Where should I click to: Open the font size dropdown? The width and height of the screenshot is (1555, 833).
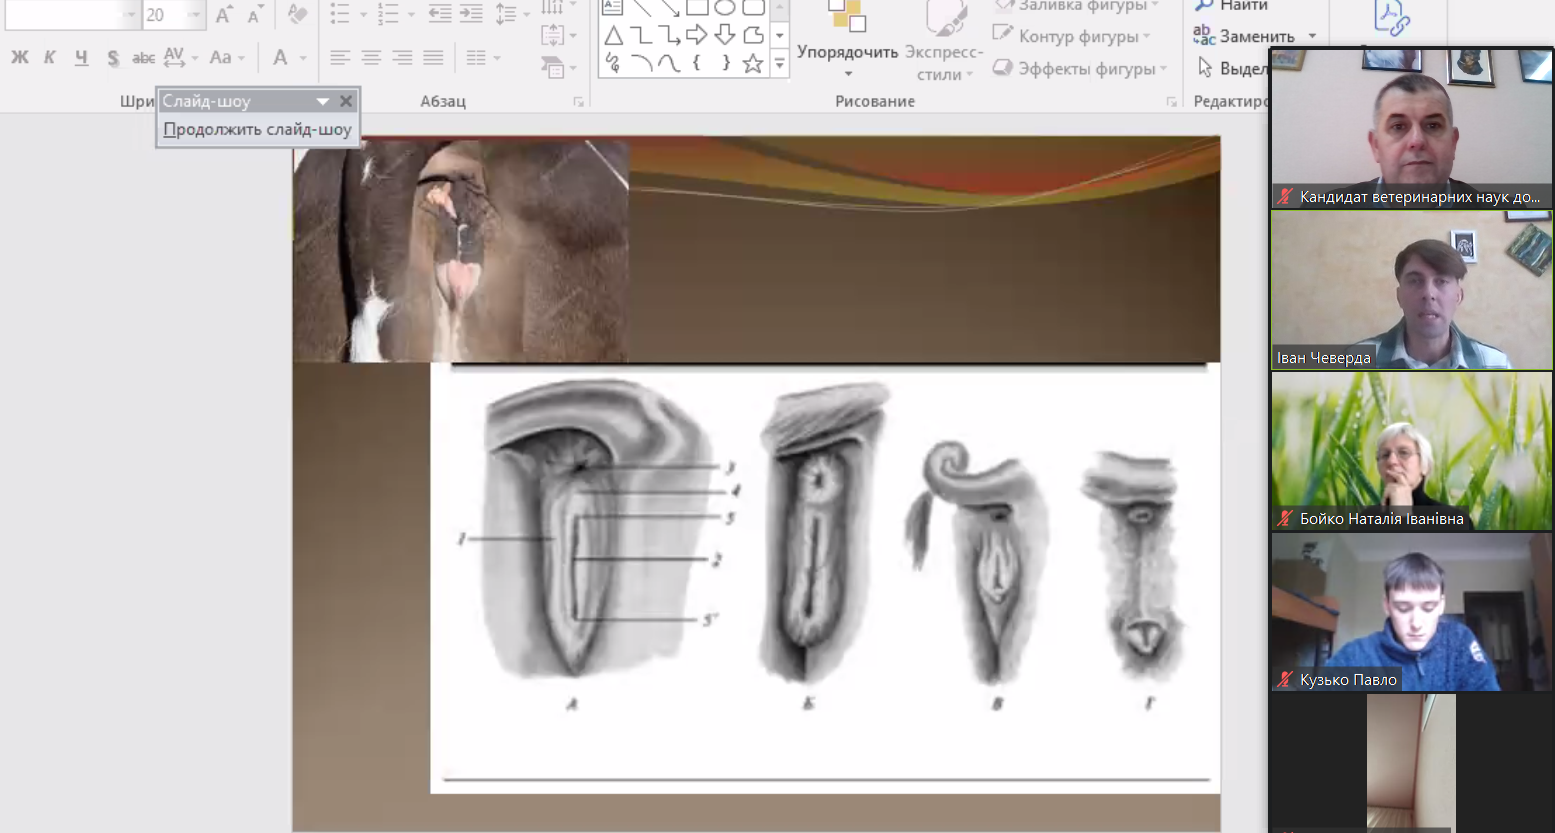(x=195, y=14)
